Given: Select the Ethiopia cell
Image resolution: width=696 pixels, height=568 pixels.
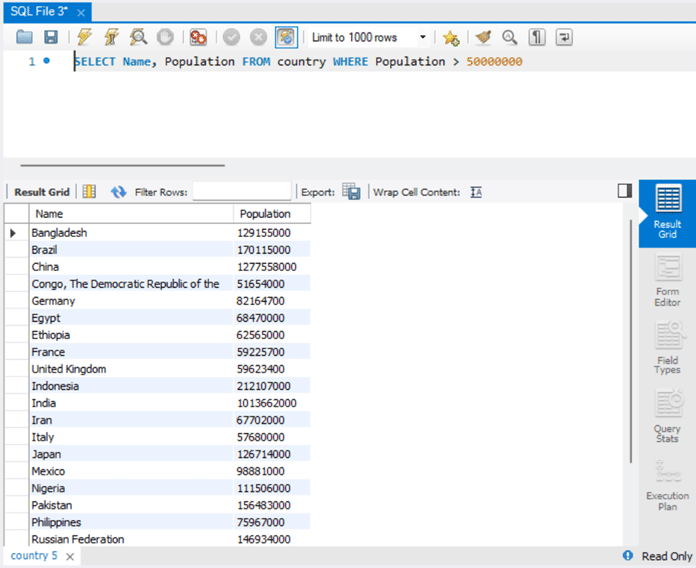Looking at the screenshot, I should point(131,335).
